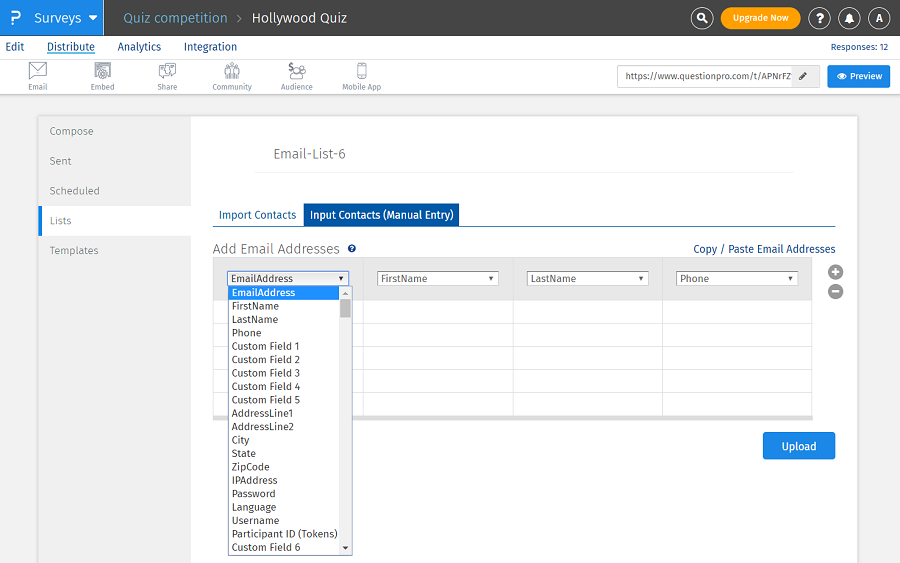Open the Phone column dropdown

coord(737,279)
